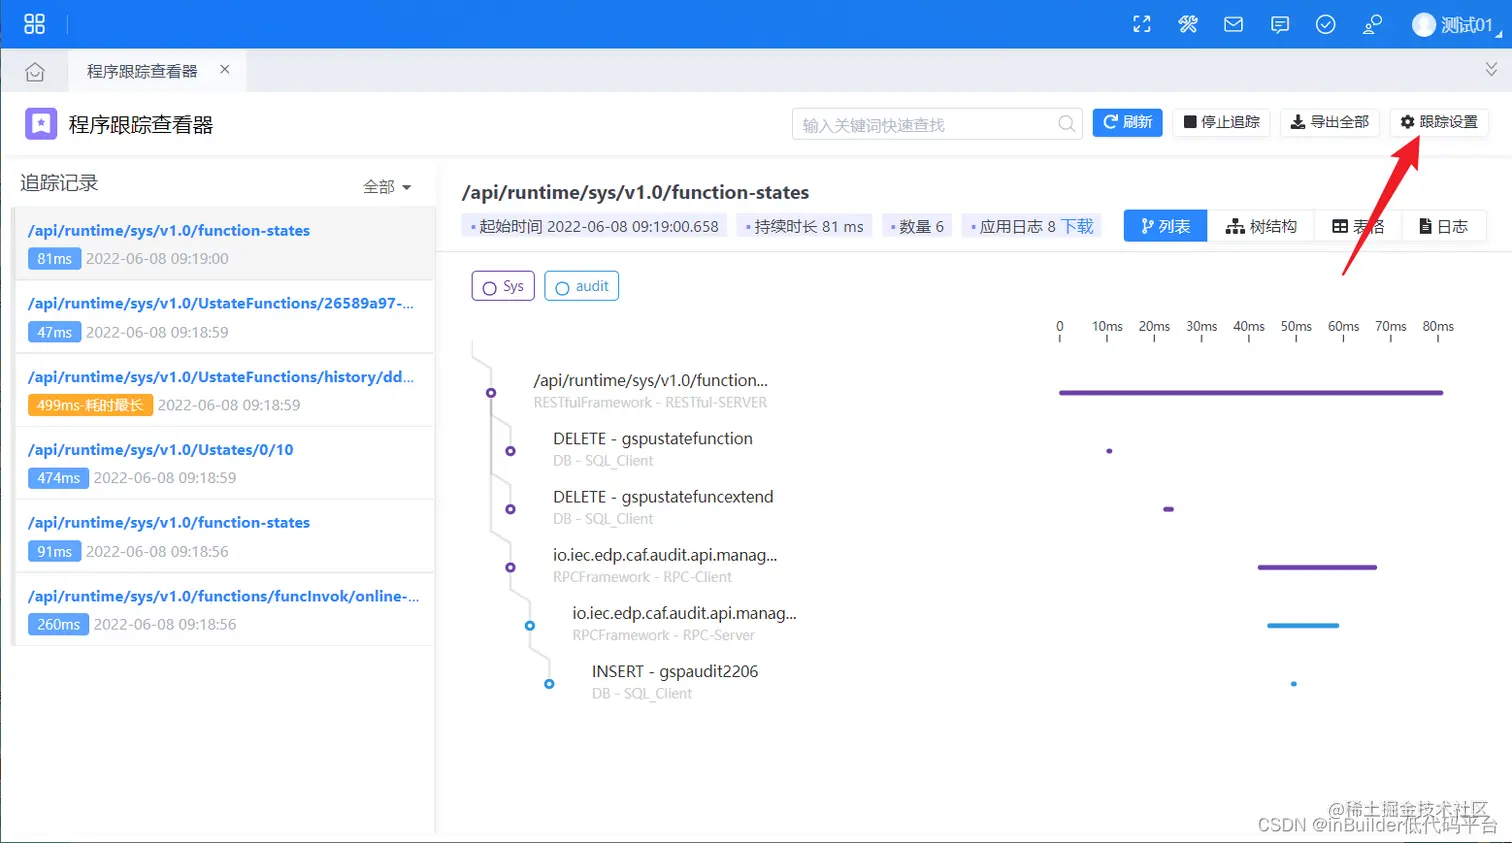Click the RPC-Client span tree node circle
The image size is (1512, 843).
click(510, 567)
